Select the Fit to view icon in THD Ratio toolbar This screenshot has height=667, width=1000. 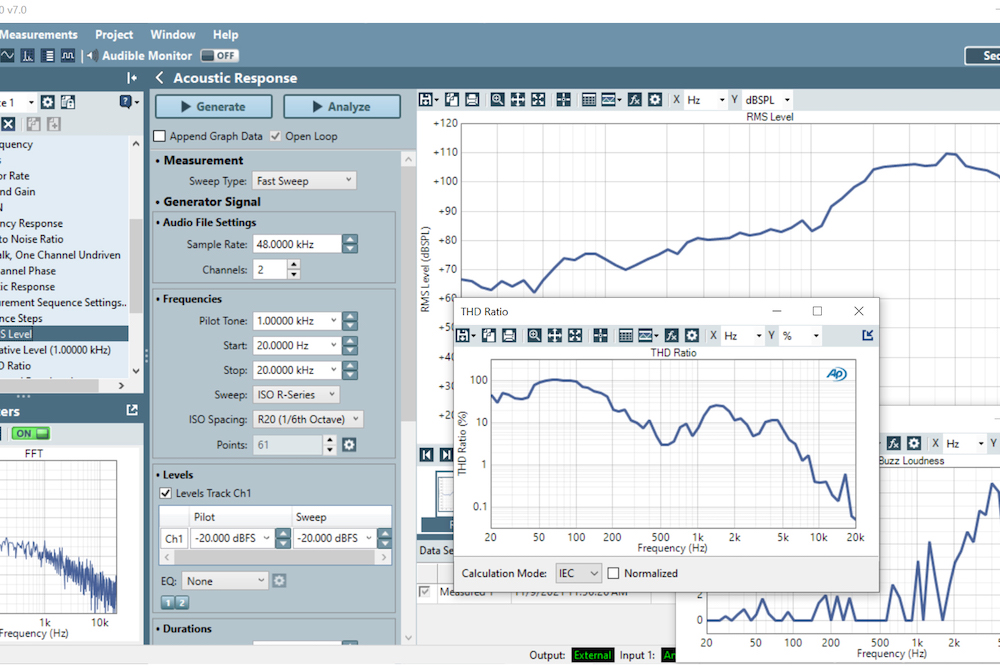tap(574, 335)
